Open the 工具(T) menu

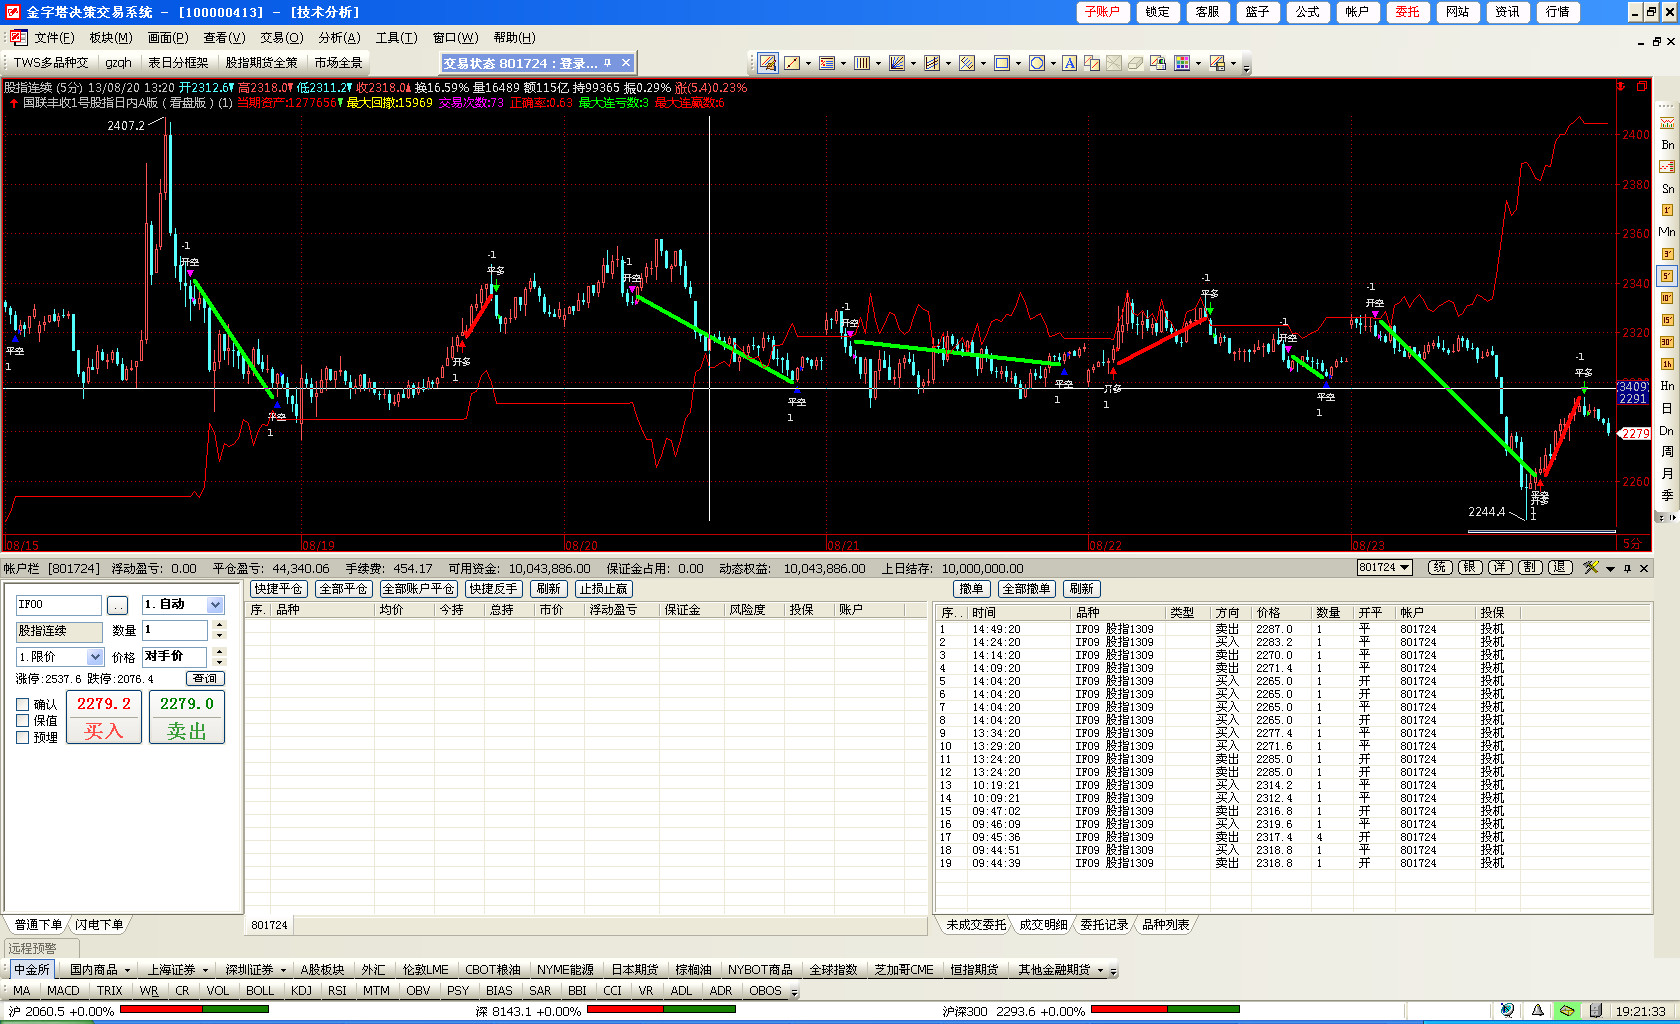click(396, 38)
